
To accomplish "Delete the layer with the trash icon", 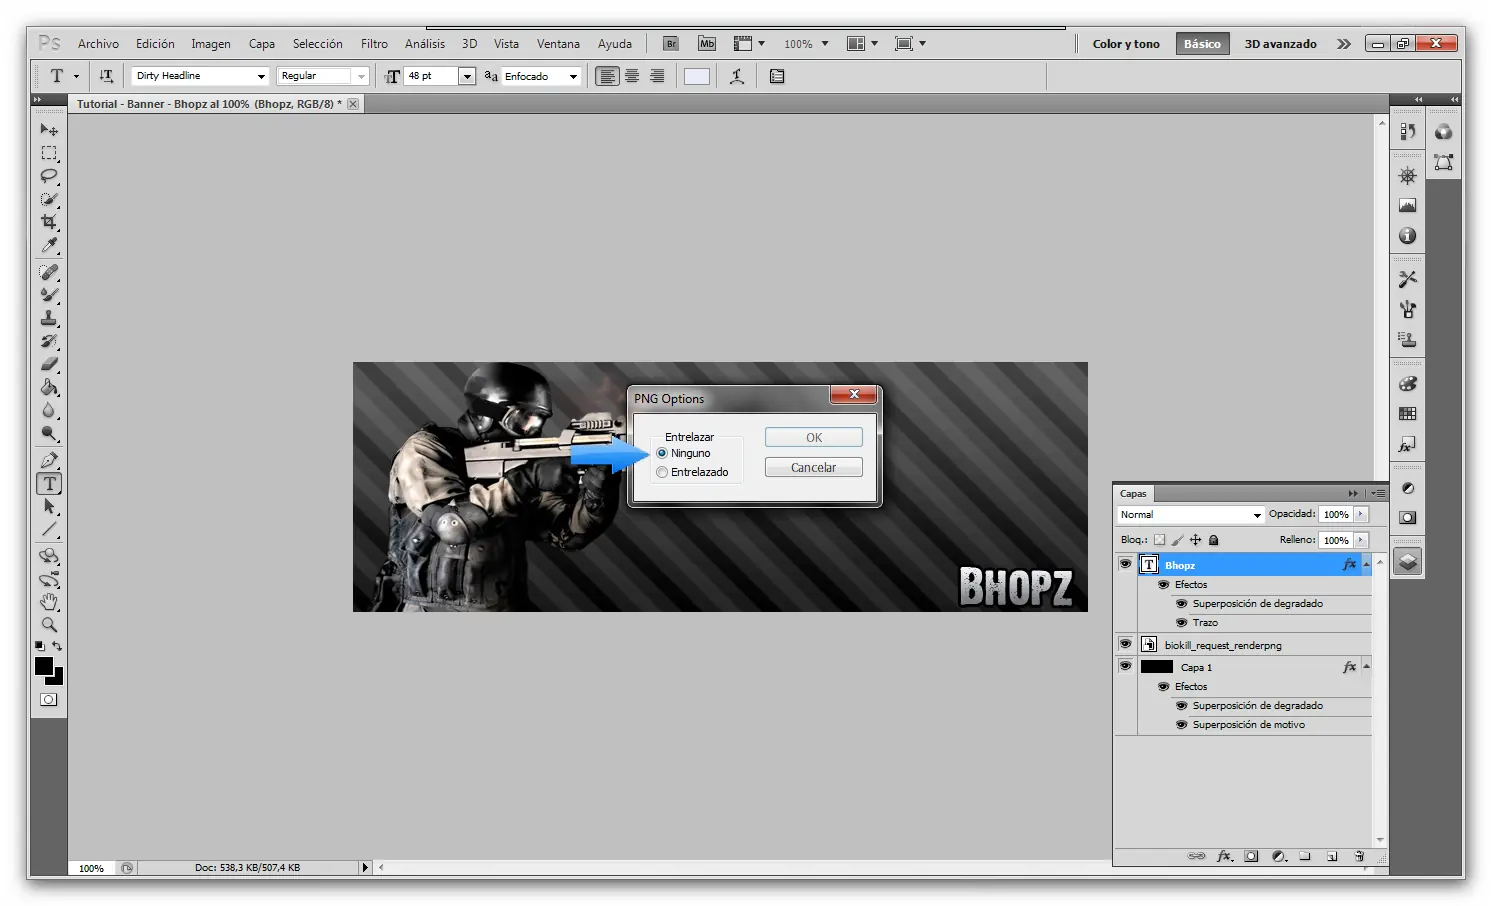I will coord(1360,856).
